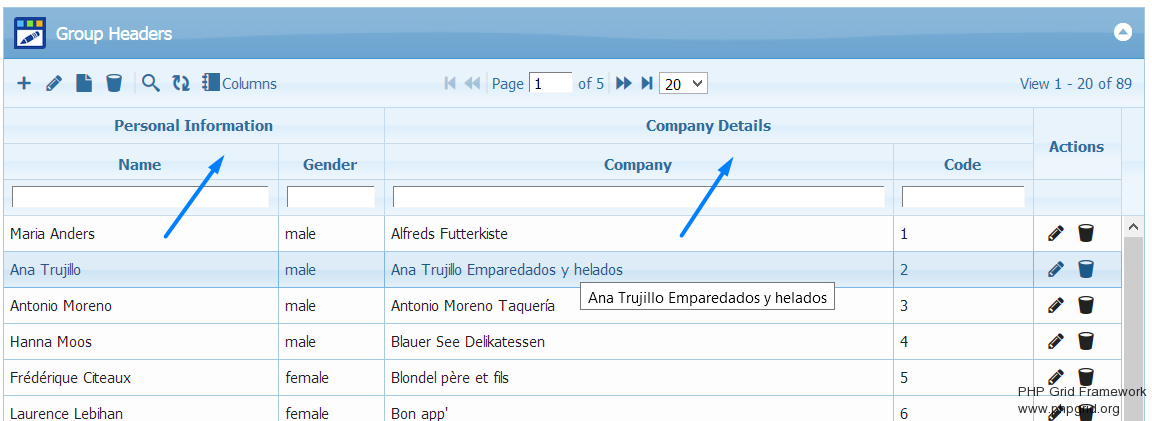Click the add new record plus icon
The width and height of the screenshot is (1152, 421).
tap(24, 84)
